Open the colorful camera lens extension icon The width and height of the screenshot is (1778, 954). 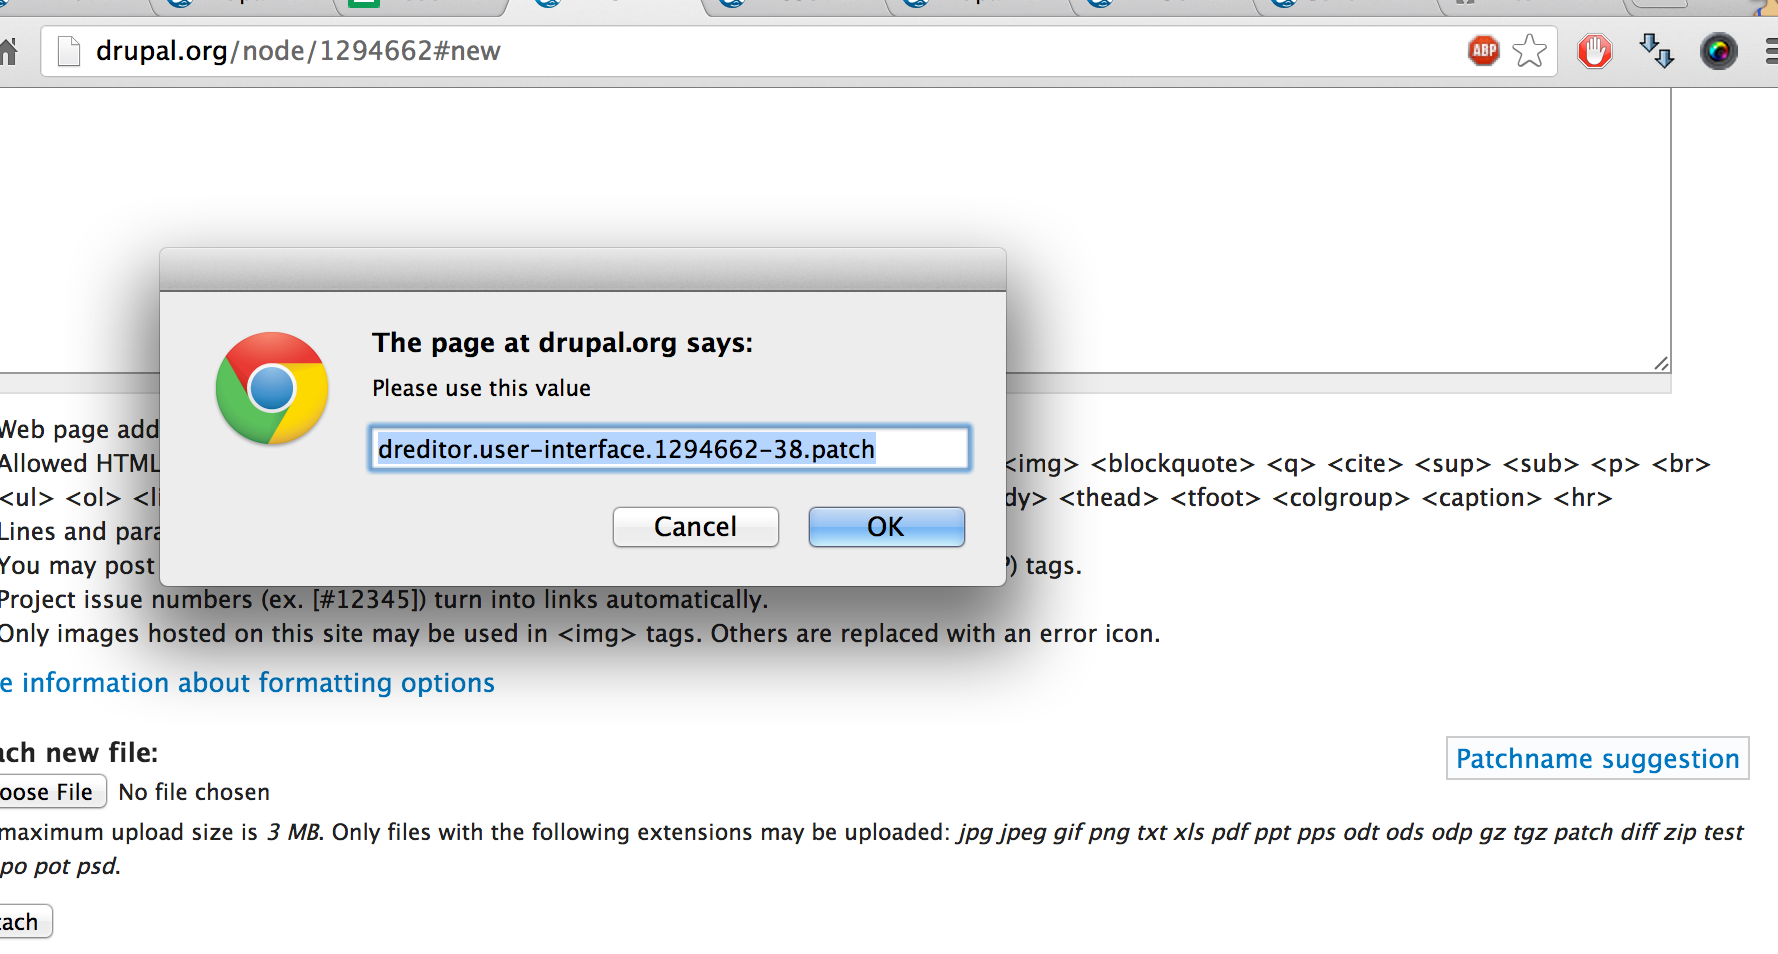[x=1719, y=51]
